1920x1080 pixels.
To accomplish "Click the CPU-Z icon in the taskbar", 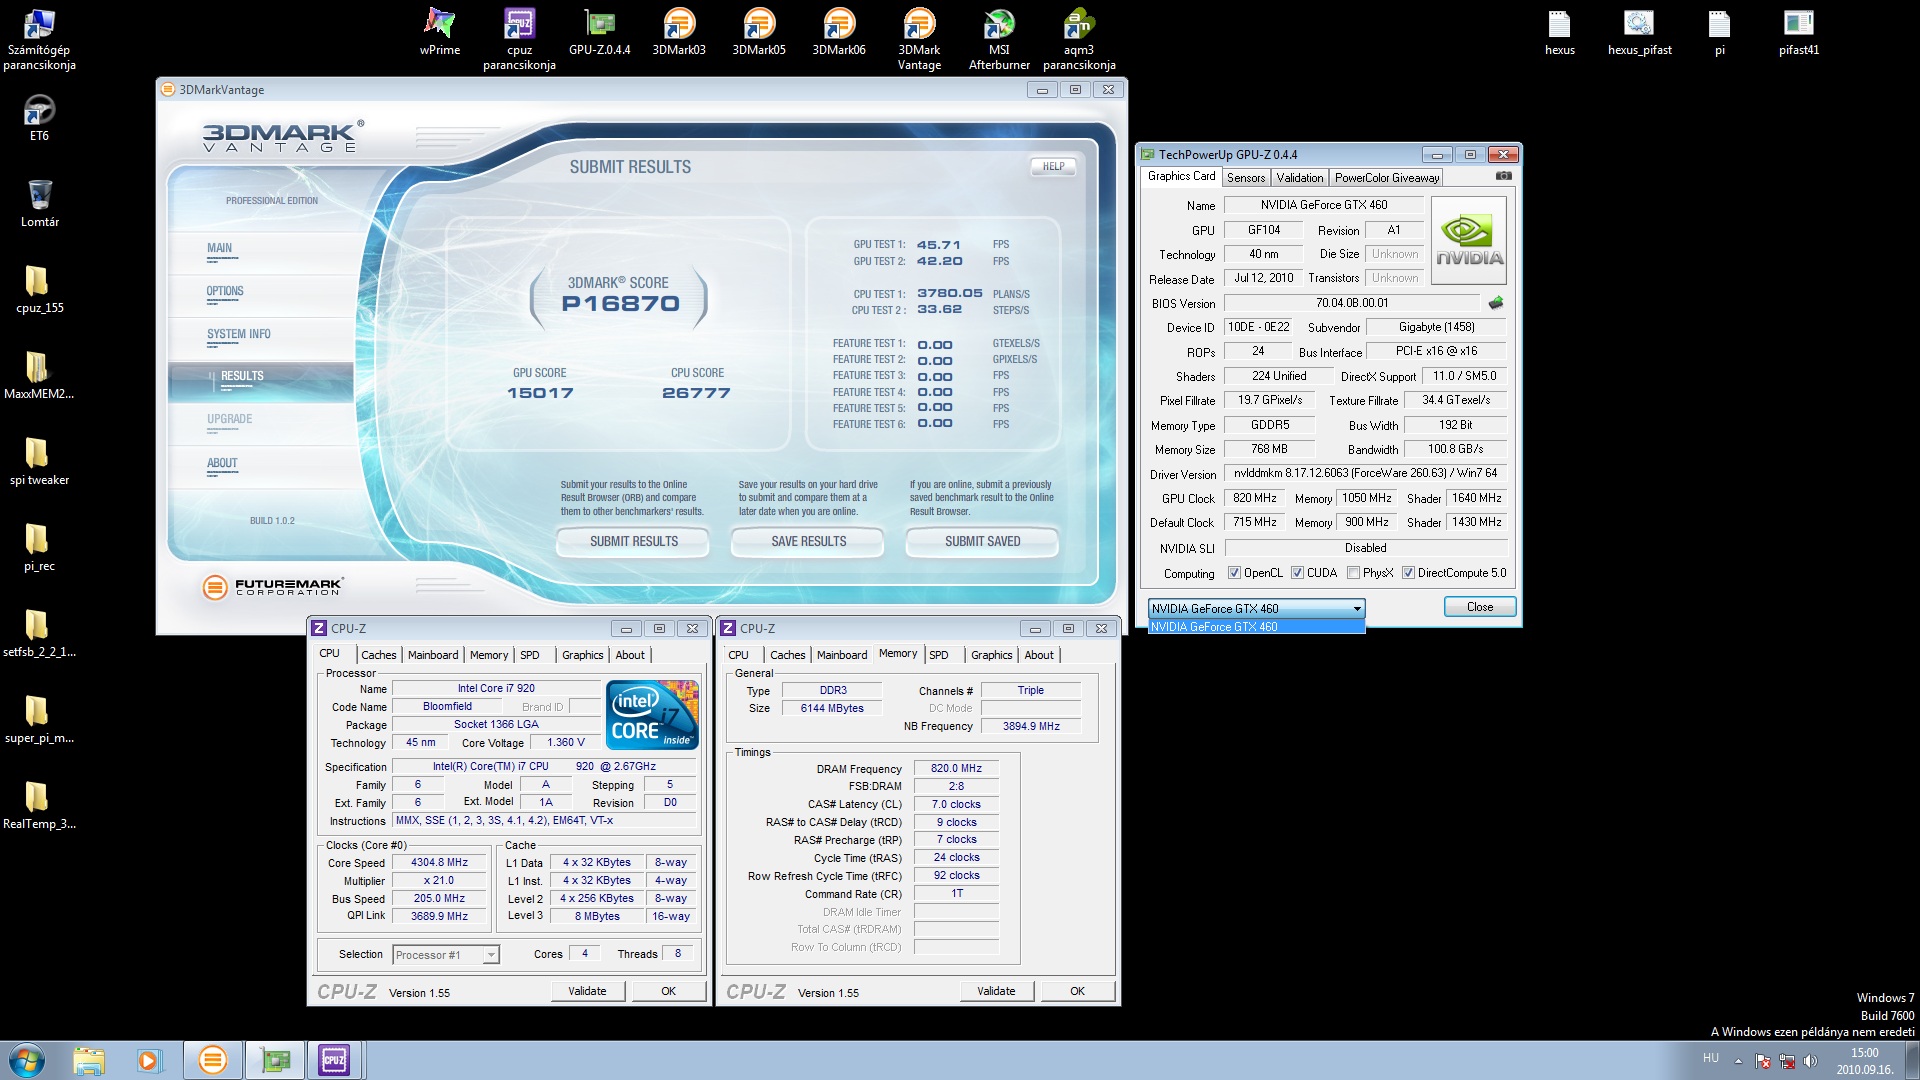I will [x=334, y=1060].
